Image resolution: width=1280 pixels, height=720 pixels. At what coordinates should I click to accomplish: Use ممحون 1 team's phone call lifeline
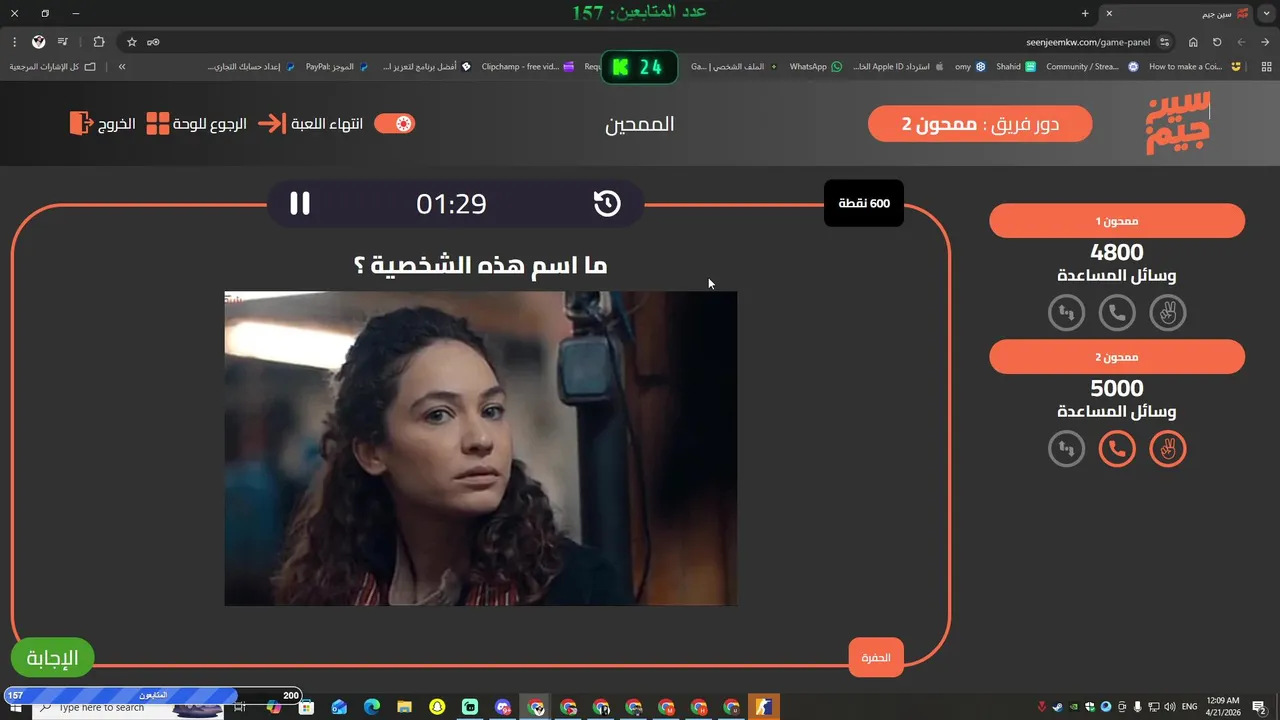point(1117,313)
